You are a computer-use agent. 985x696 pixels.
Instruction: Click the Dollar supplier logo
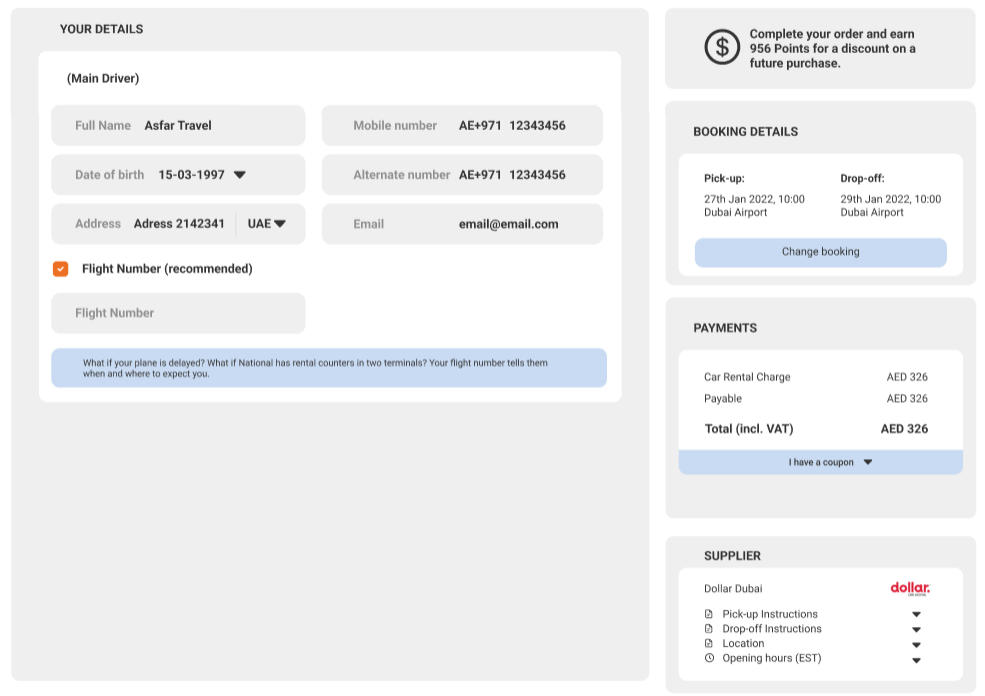tap(910, 588)
